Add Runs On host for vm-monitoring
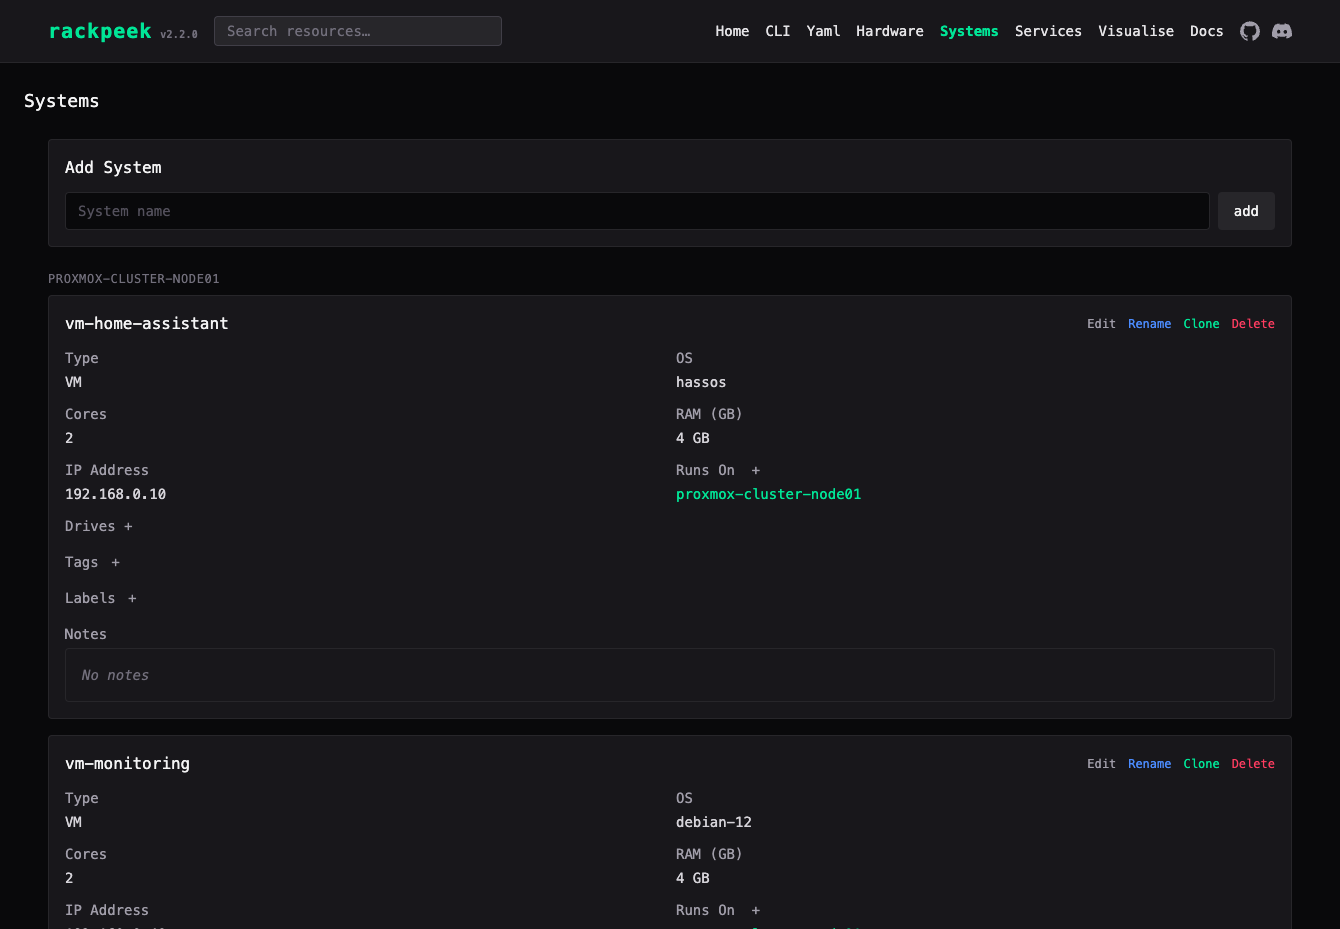1340x929 pixels. pyautogui.click(x=756, y=910)
